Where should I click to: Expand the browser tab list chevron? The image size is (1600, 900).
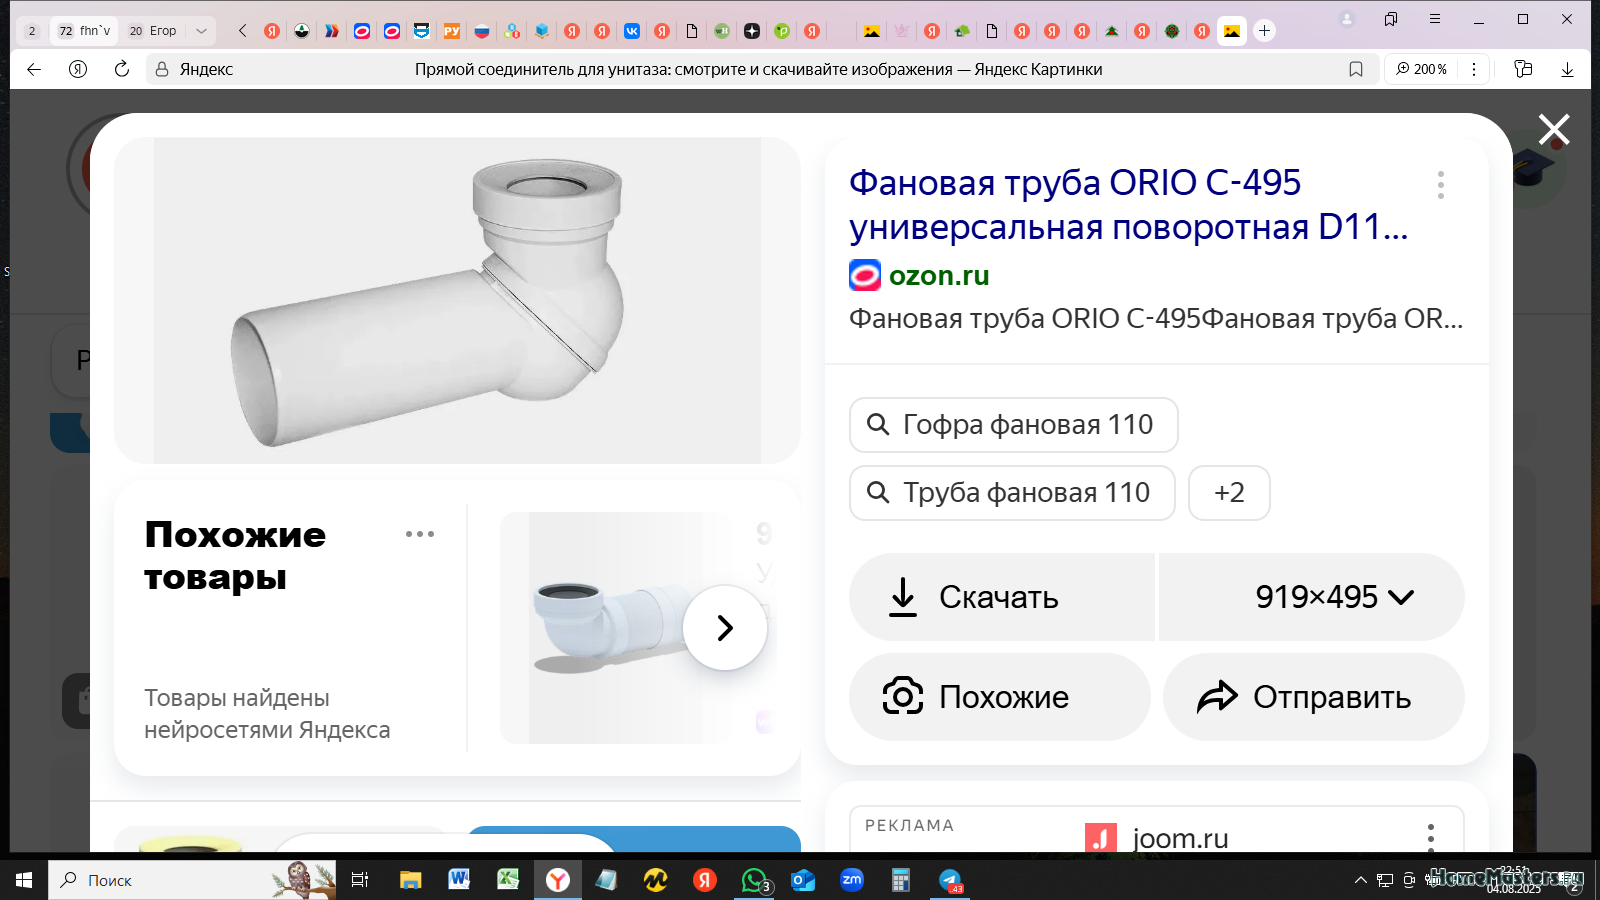[201, 31]
